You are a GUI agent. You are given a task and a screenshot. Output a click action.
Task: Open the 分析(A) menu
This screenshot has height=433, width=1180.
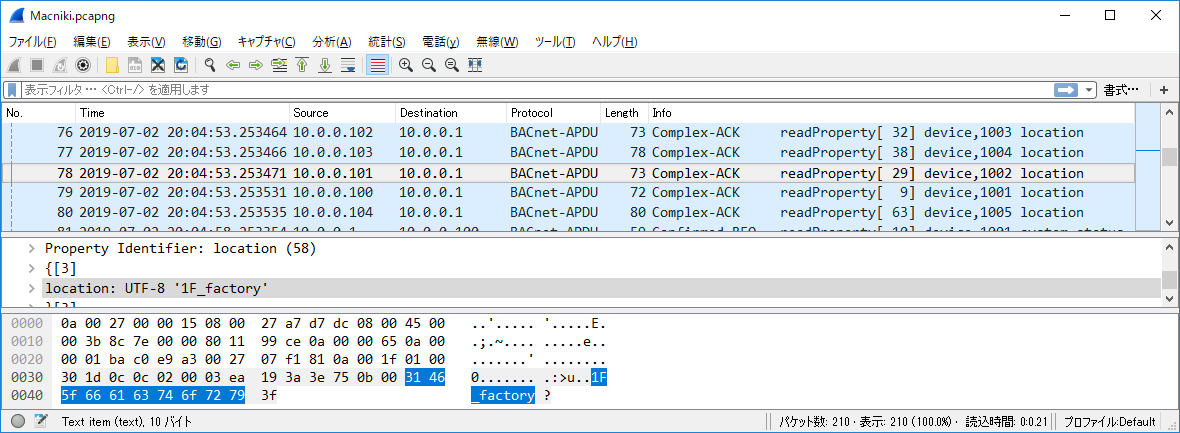click(332, 41)
